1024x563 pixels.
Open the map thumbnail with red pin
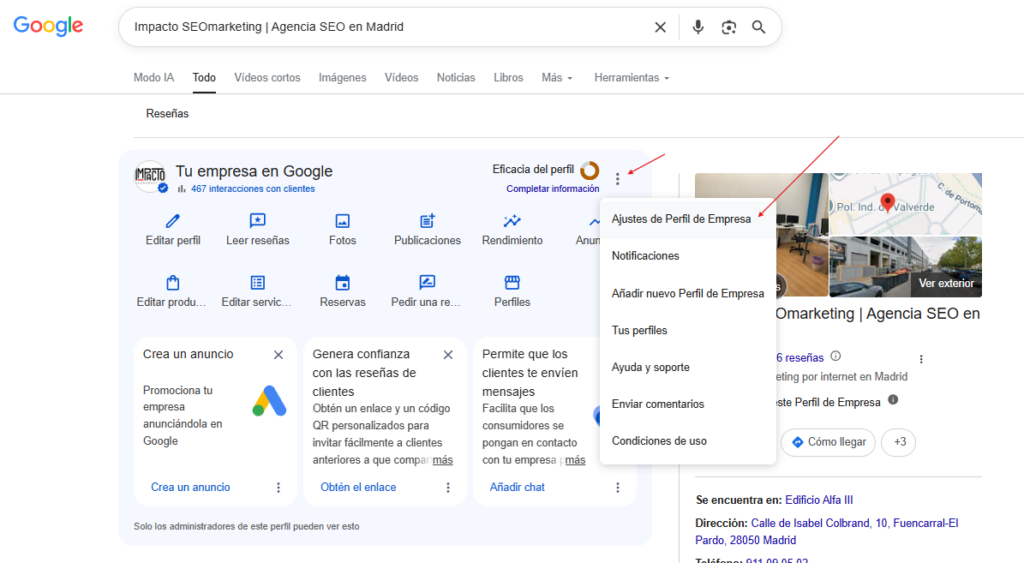(x=905, y=204)
